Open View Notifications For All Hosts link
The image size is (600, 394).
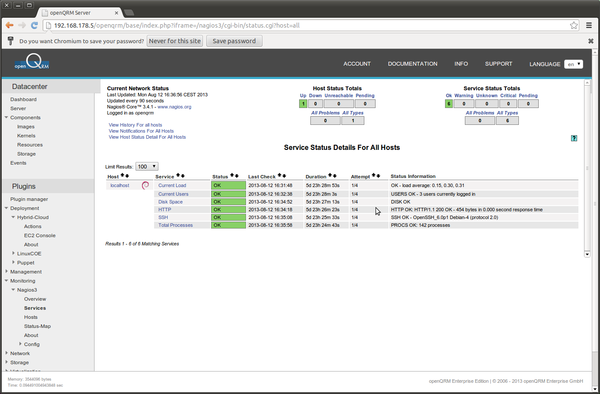click(x=141, y=131)
